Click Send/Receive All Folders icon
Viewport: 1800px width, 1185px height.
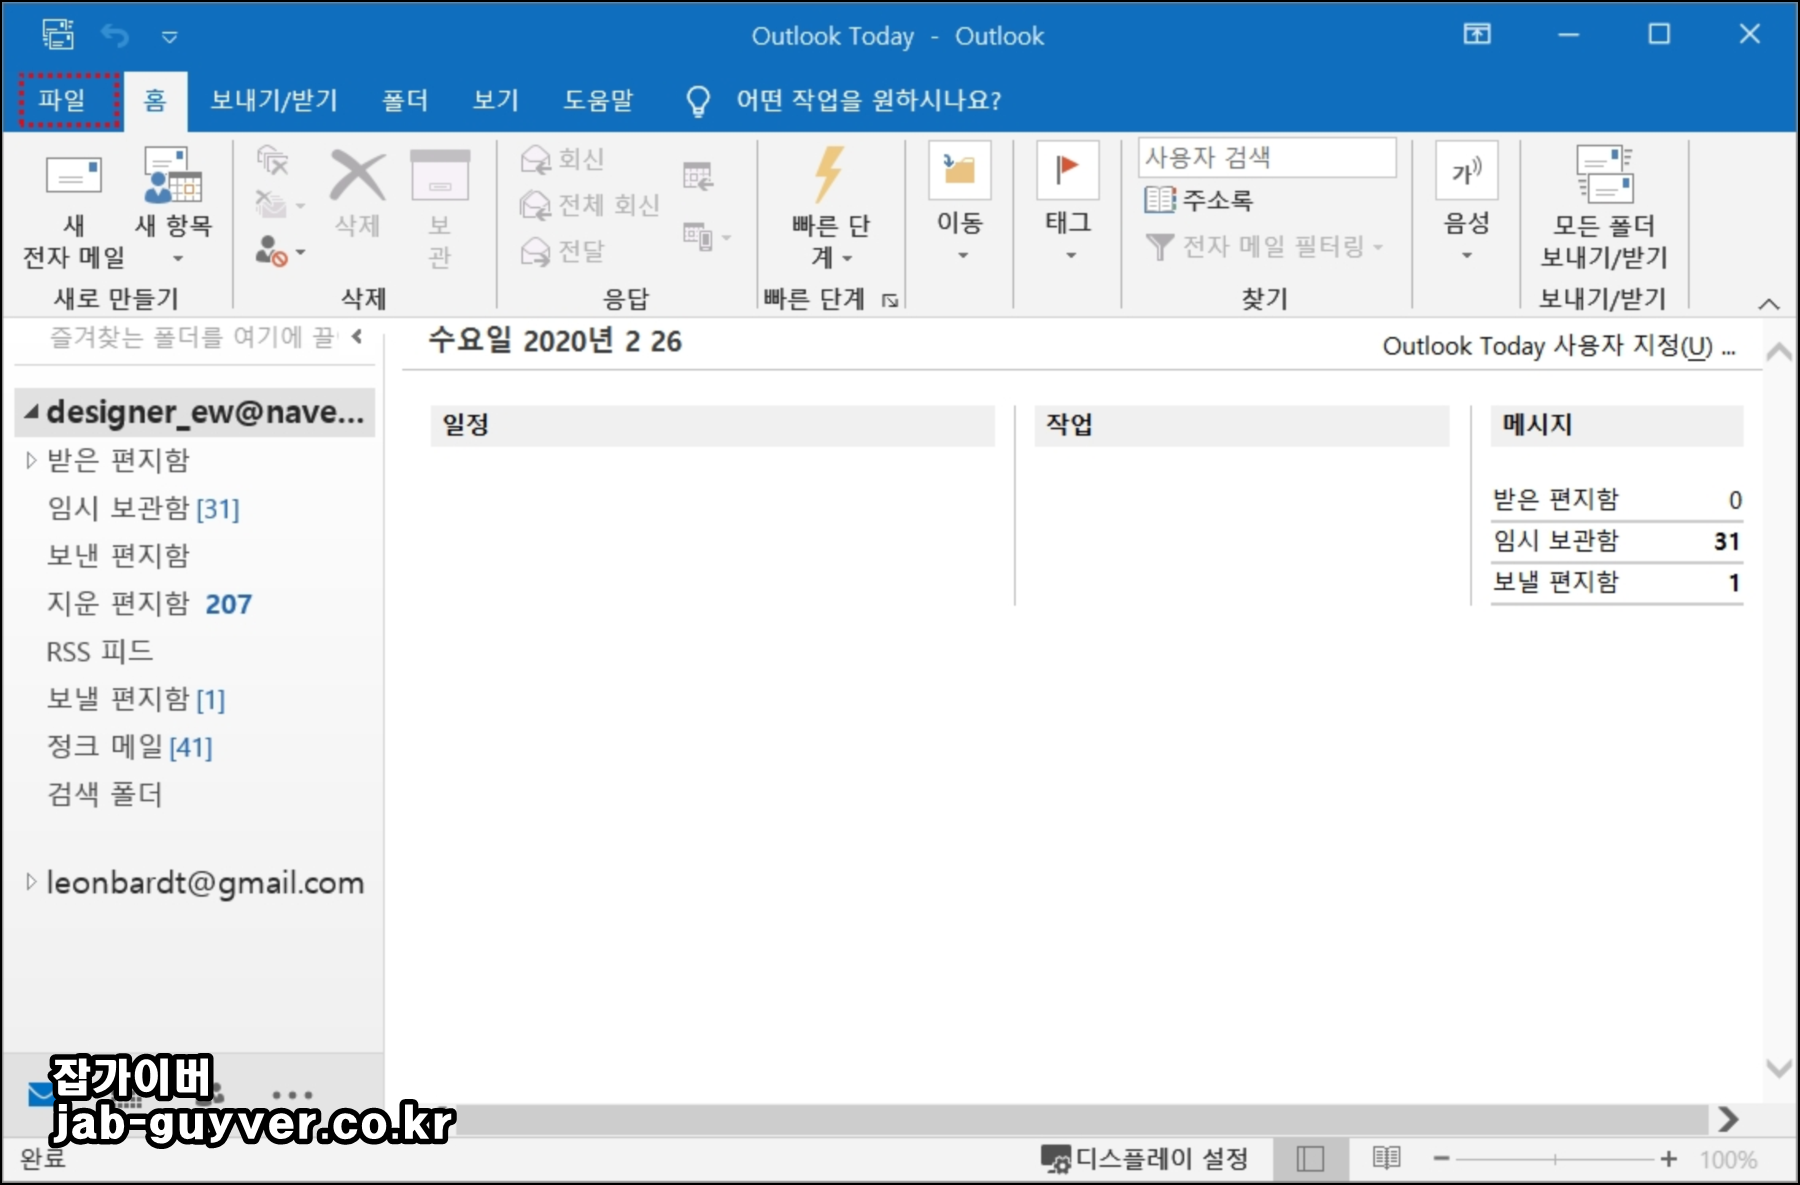[1604, 174]
